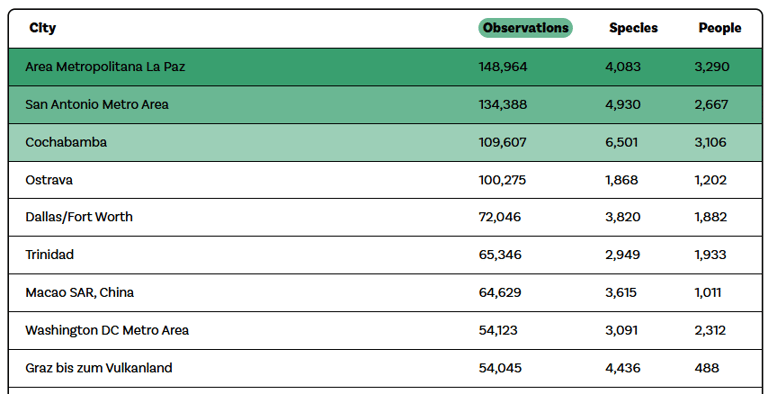Open the Ostrava city entry
The image size is (768, 394).
point(385,180)
